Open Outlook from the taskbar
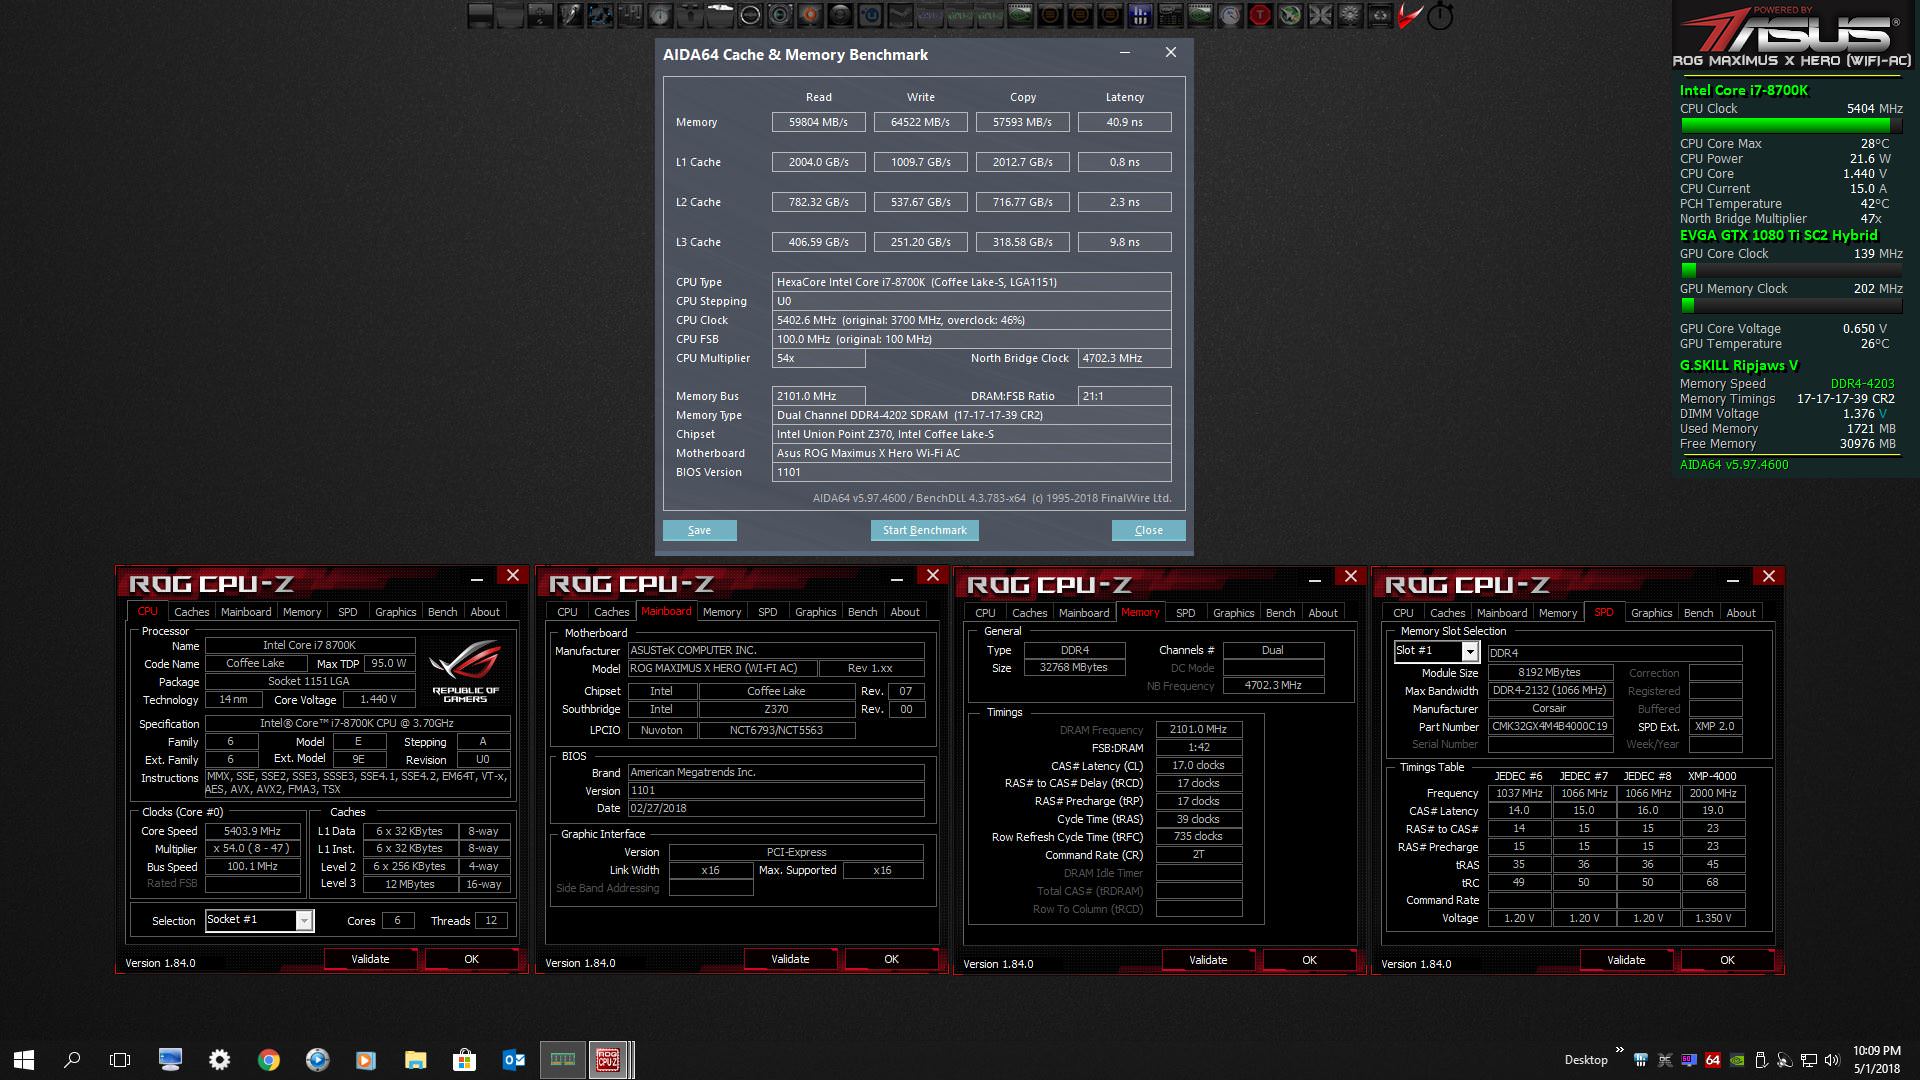Viewport: 1920px width, 1080px height. 513,1060
